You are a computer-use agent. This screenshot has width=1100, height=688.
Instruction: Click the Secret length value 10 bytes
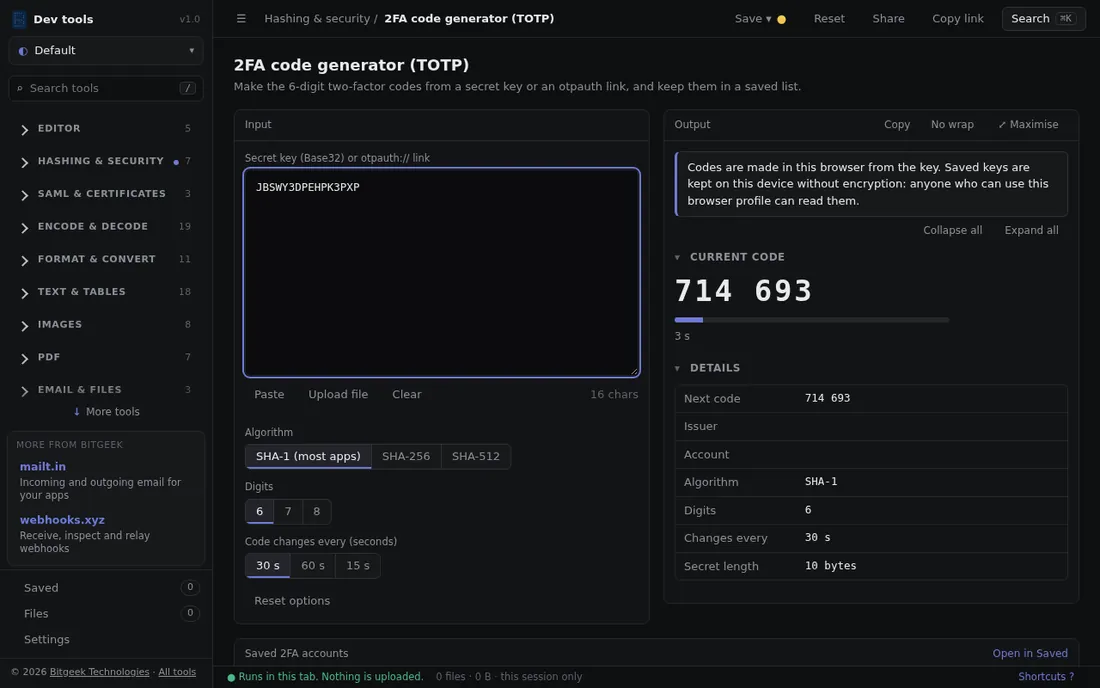(831, 566)
